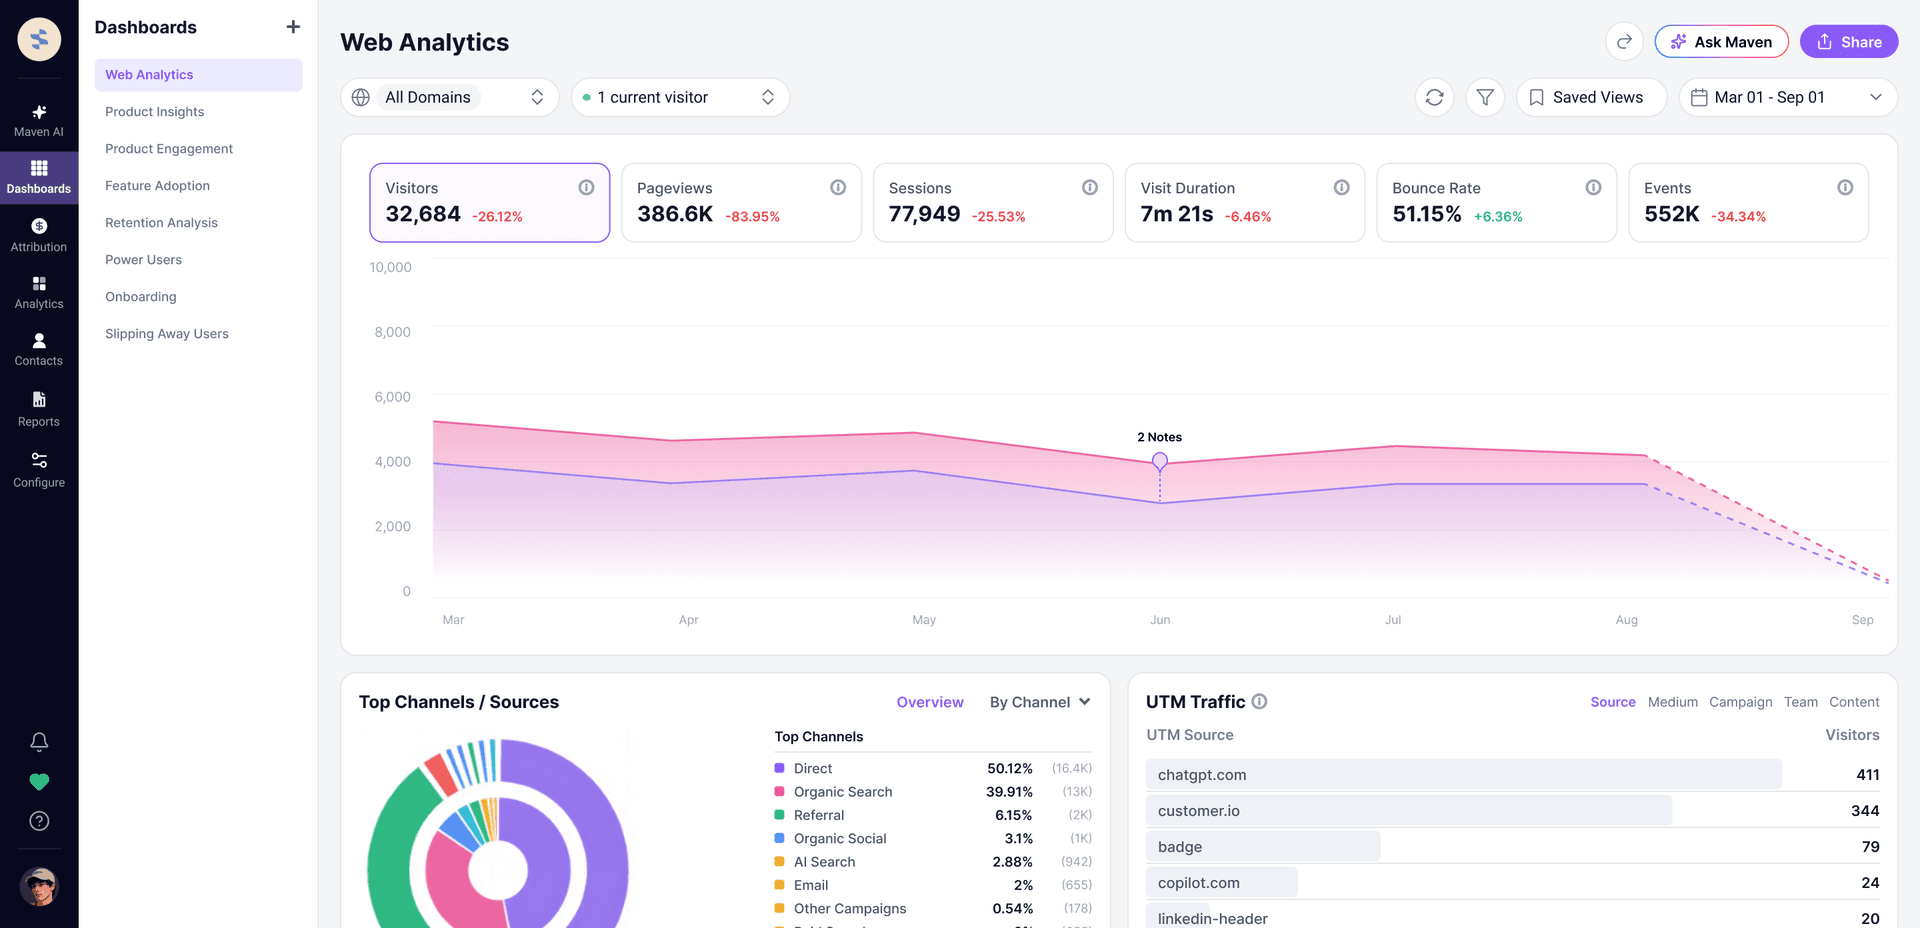1920x928 pixels.
Task: Show info for Bounce Rate metric
Action: pos(1593,187)
